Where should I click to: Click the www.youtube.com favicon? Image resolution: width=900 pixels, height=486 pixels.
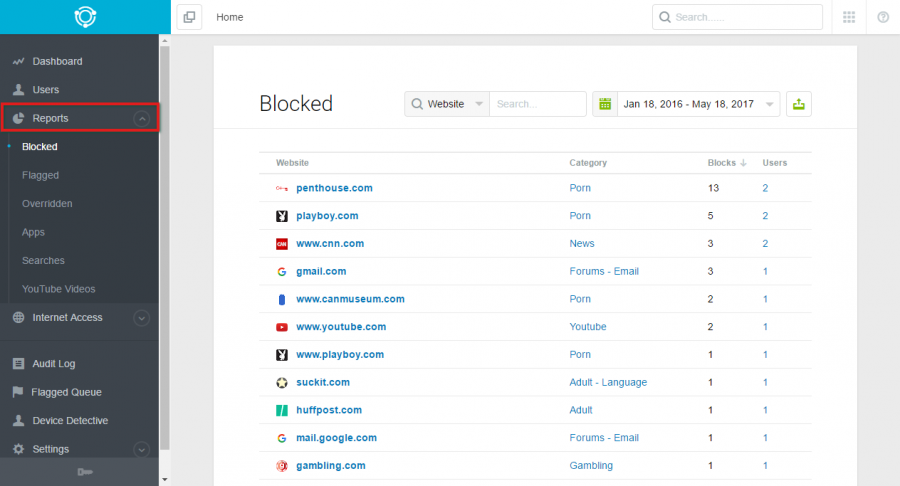(x=282, y=327)
